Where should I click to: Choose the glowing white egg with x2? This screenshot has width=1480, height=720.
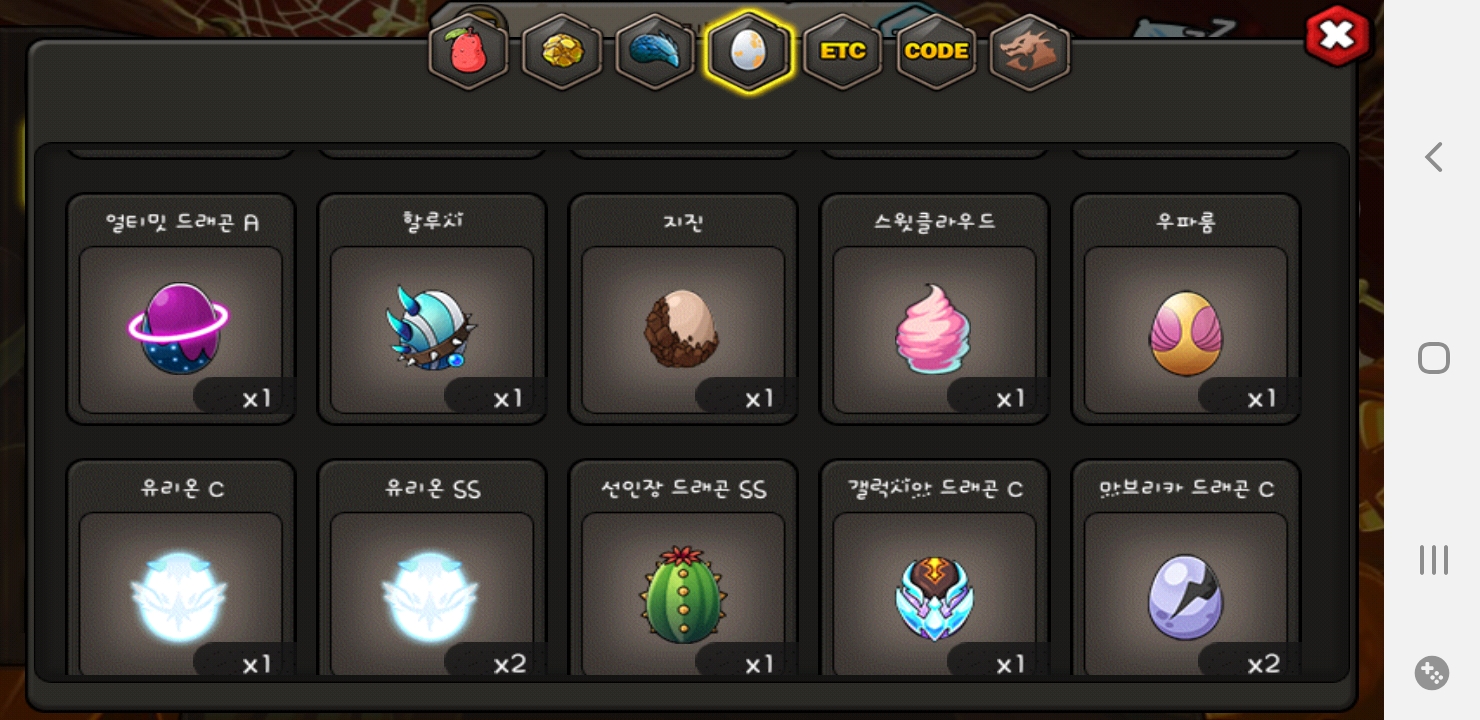(x=432, y=568)
